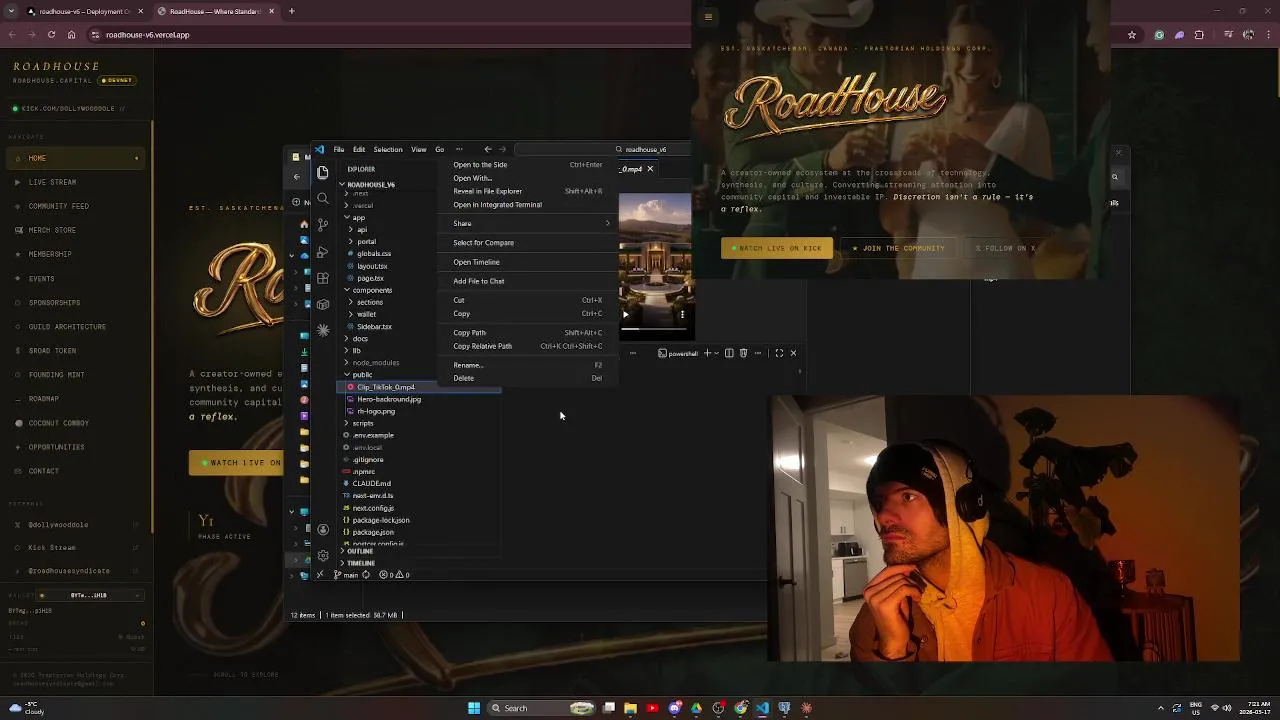This screenshot has height=720, width=1280.
Task: Open globals.css in the Explorer
Action: coord(374,254)
